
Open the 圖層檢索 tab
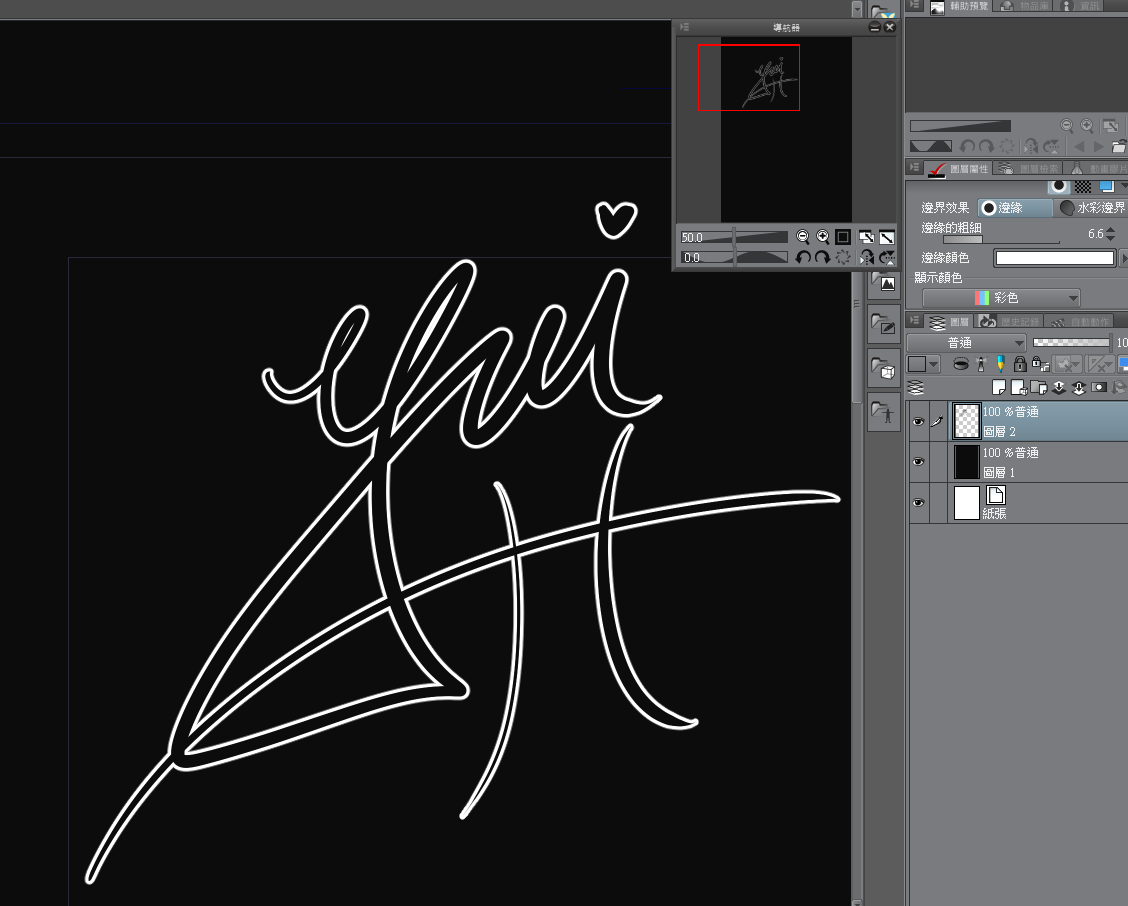click(1029, 169)
